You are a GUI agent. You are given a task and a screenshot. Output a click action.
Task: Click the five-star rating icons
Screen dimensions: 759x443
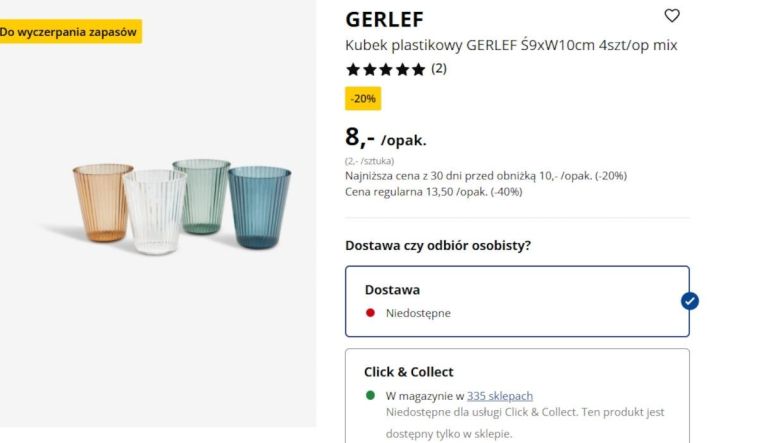point(385,70)
